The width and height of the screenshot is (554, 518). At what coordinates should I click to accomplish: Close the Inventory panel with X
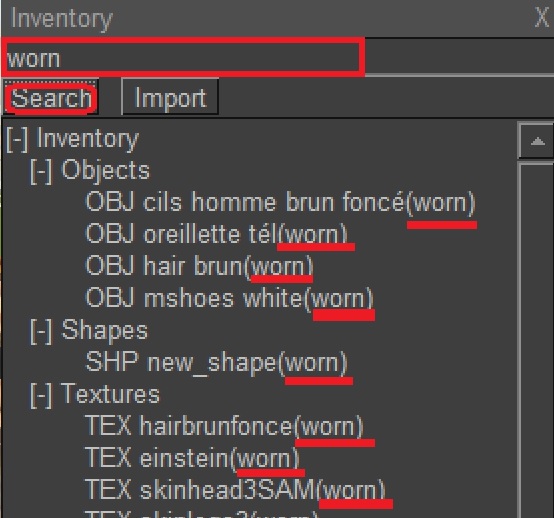pos(541,18)
